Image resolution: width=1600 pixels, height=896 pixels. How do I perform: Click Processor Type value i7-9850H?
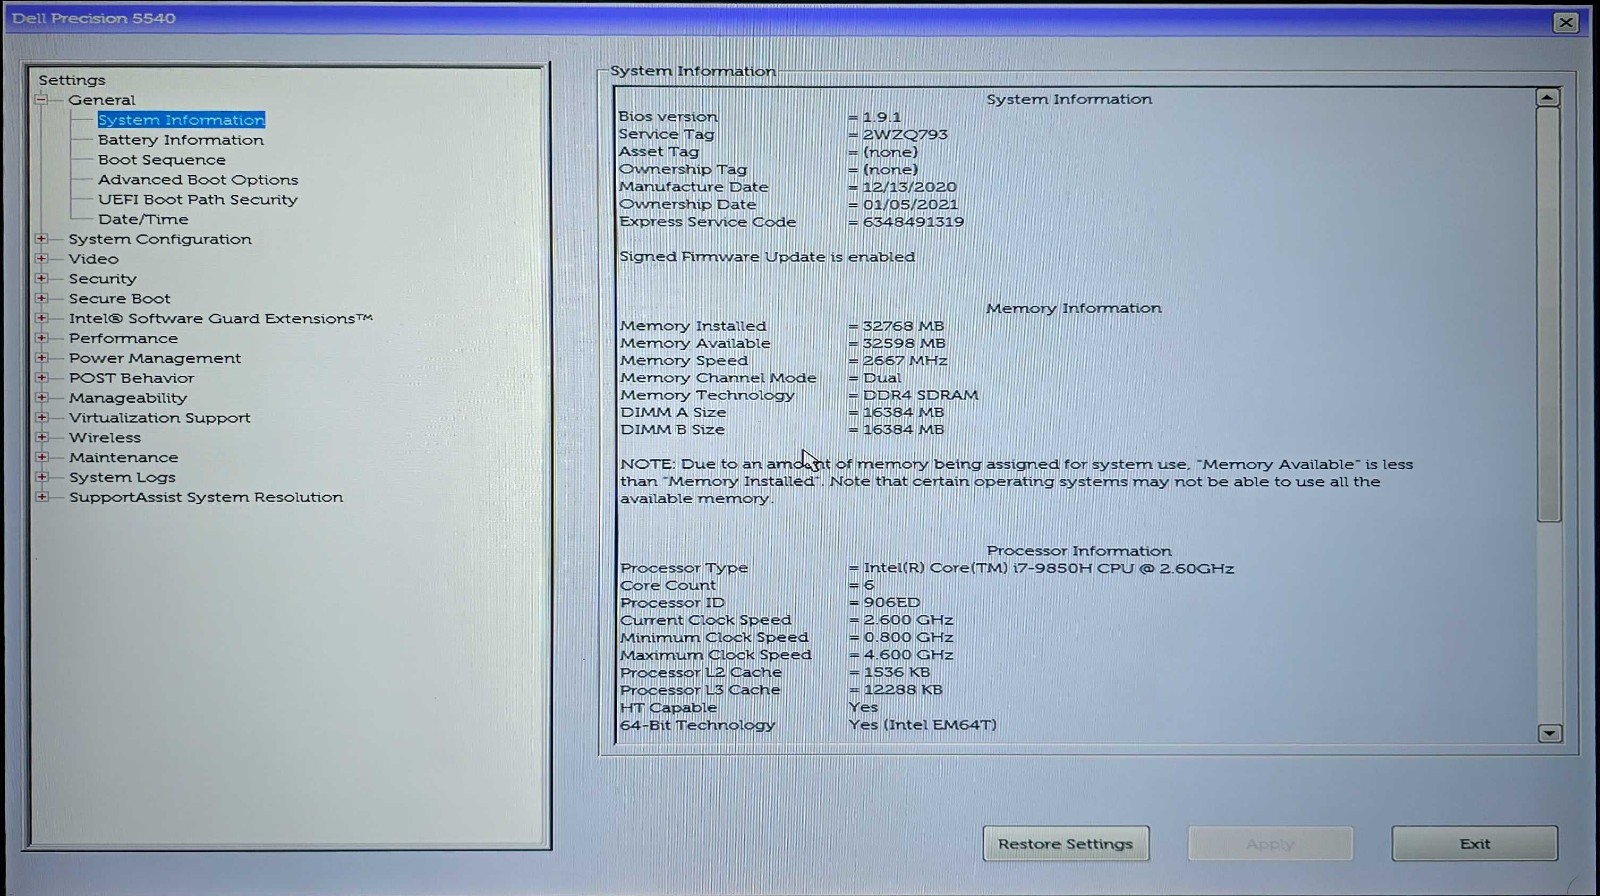coord(1048,568)
